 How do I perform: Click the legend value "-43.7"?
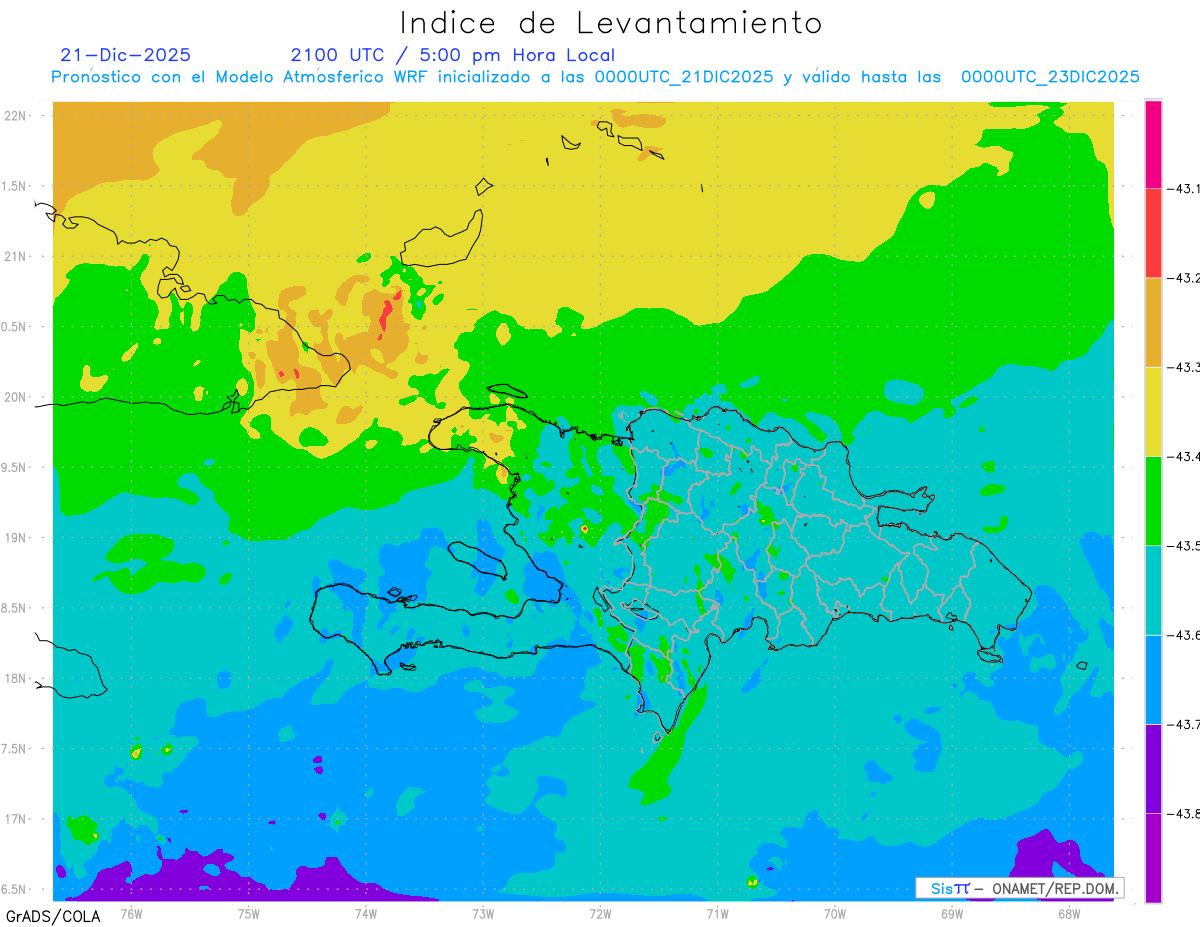(x=1183, y=724)
